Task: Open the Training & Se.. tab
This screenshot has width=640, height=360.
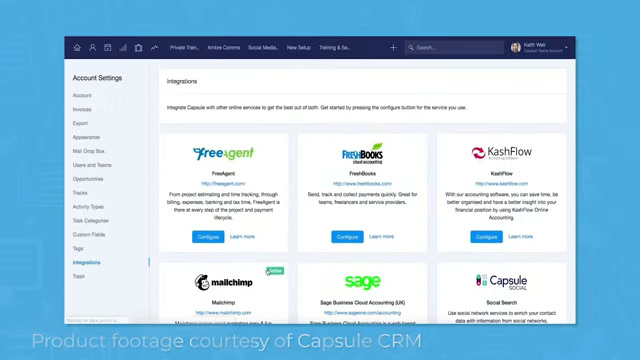Action: pyautogui.click(x=334, y=48)
